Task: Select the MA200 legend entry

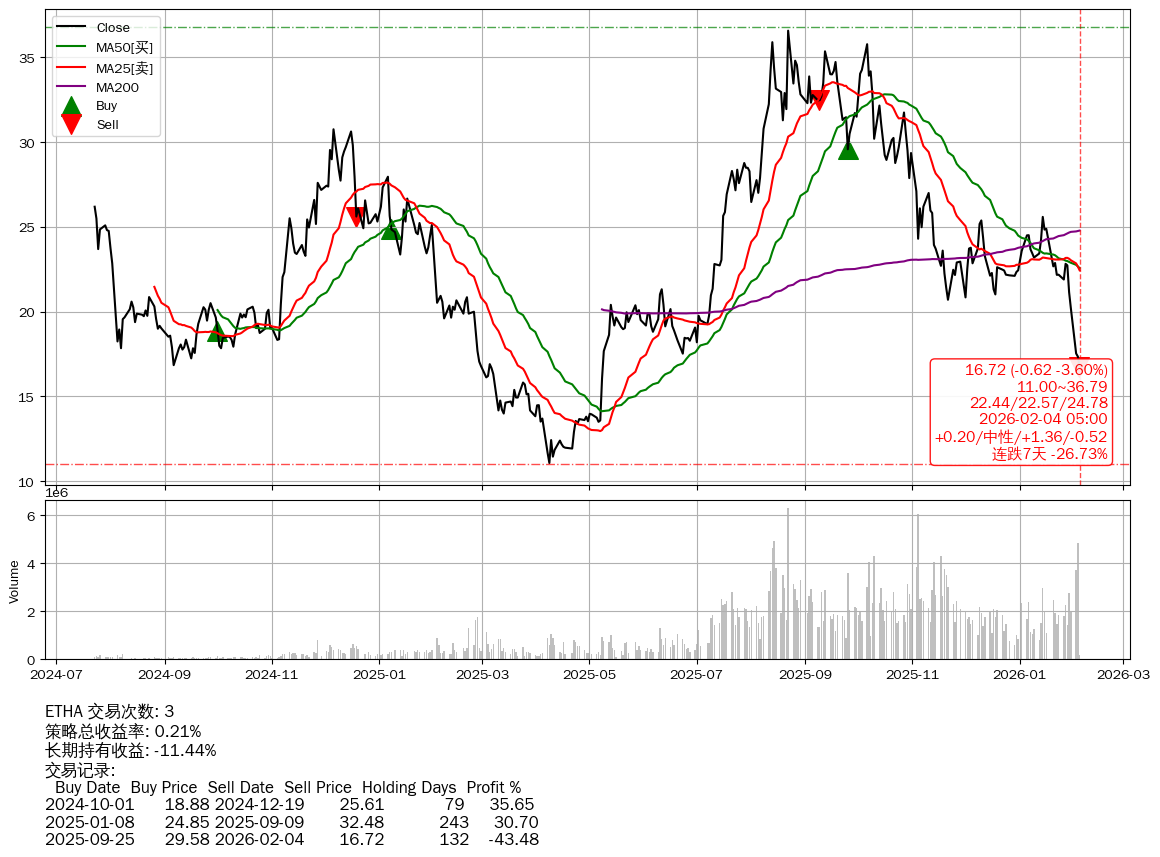Action: pos(117,87)
